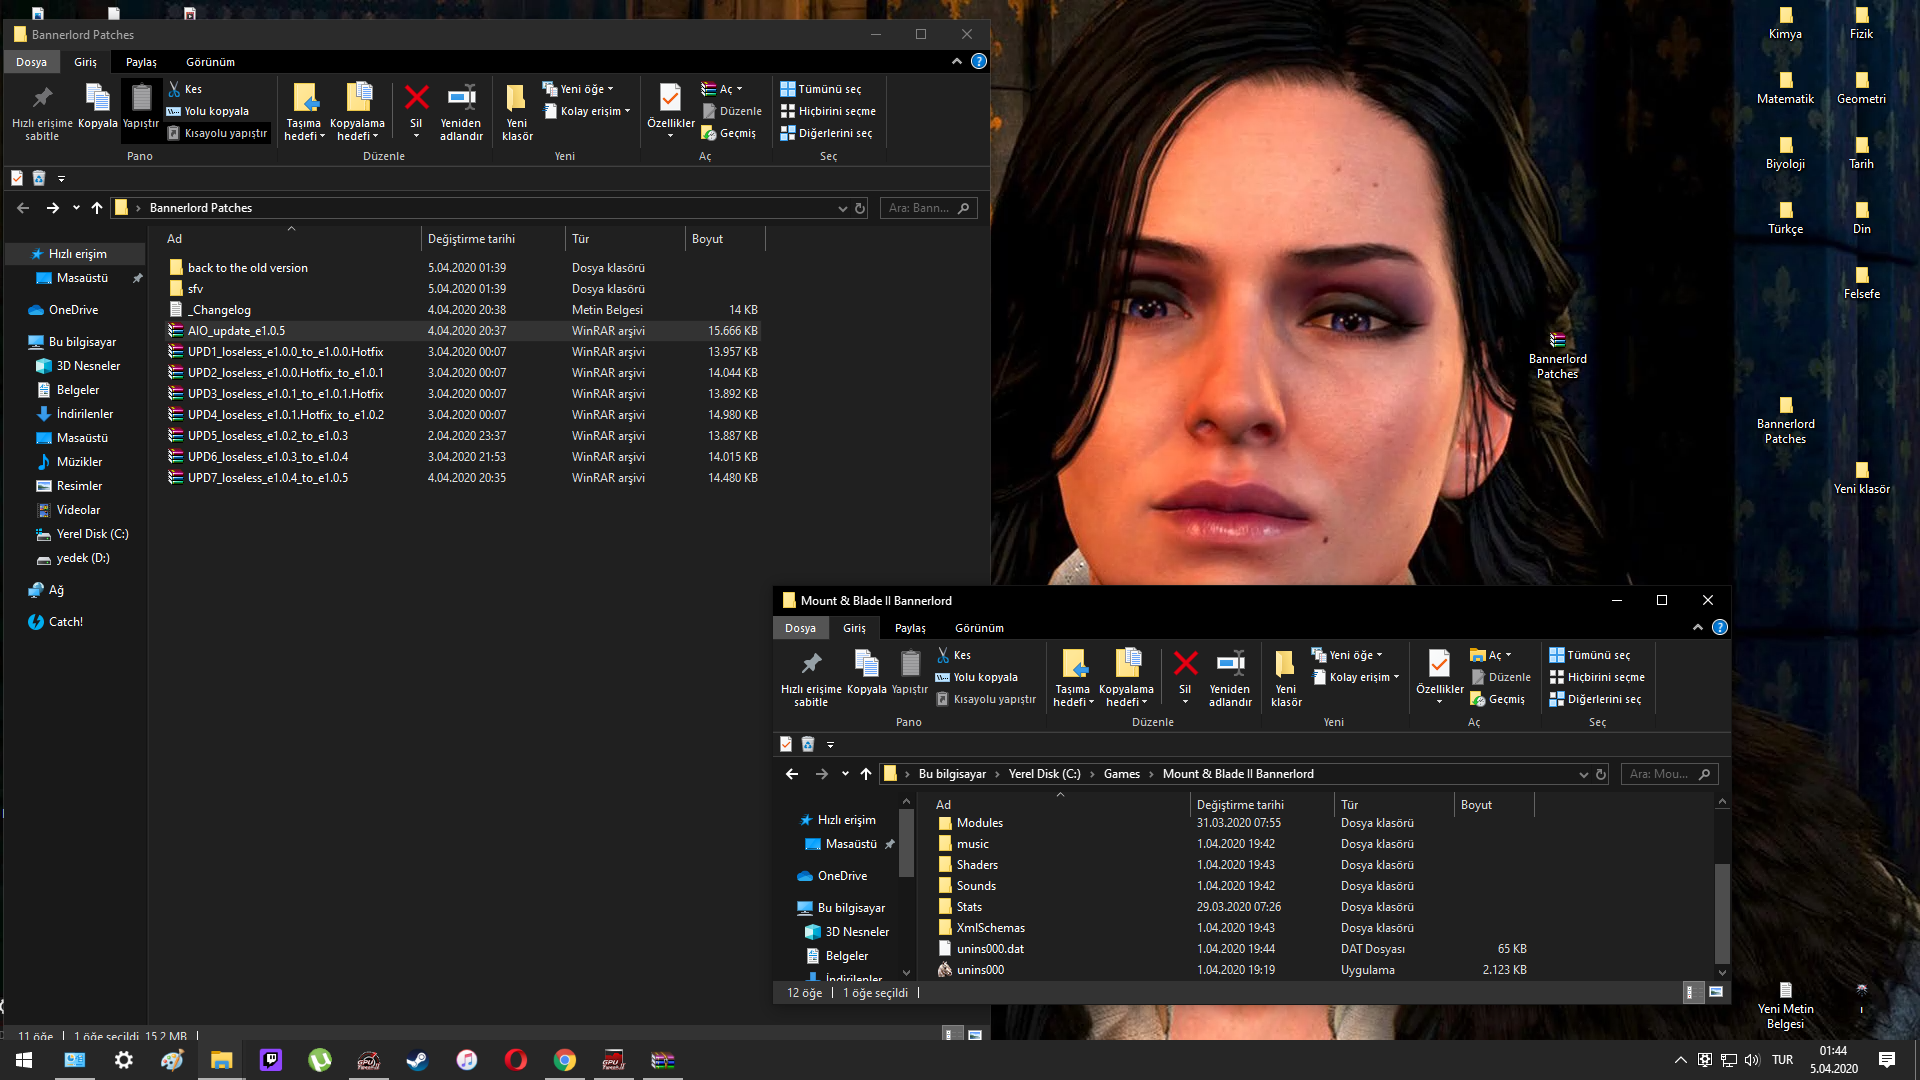Viewport: 1920px width, 1080px height.
Task: Select the Felsefe desktop folder
Action: 1861,284
